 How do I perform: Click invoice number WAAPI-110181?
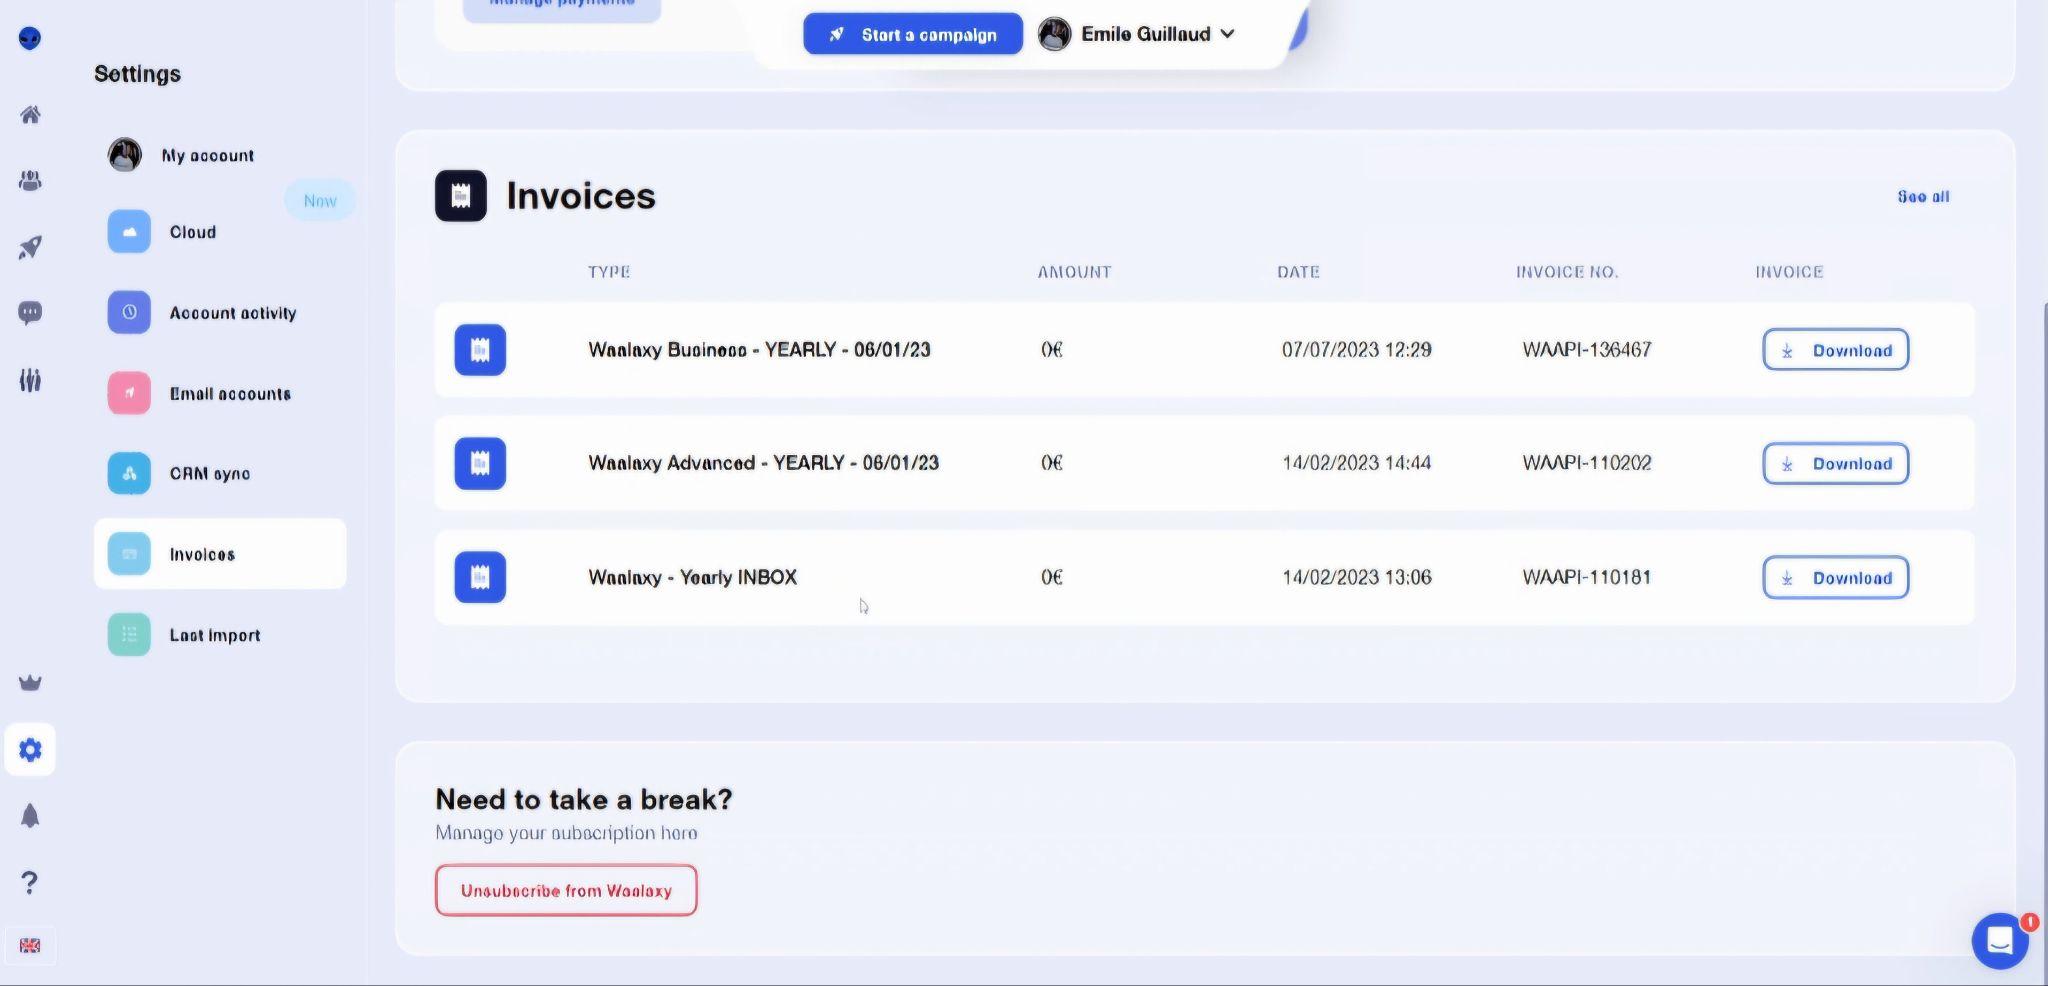pos(1587,577)
